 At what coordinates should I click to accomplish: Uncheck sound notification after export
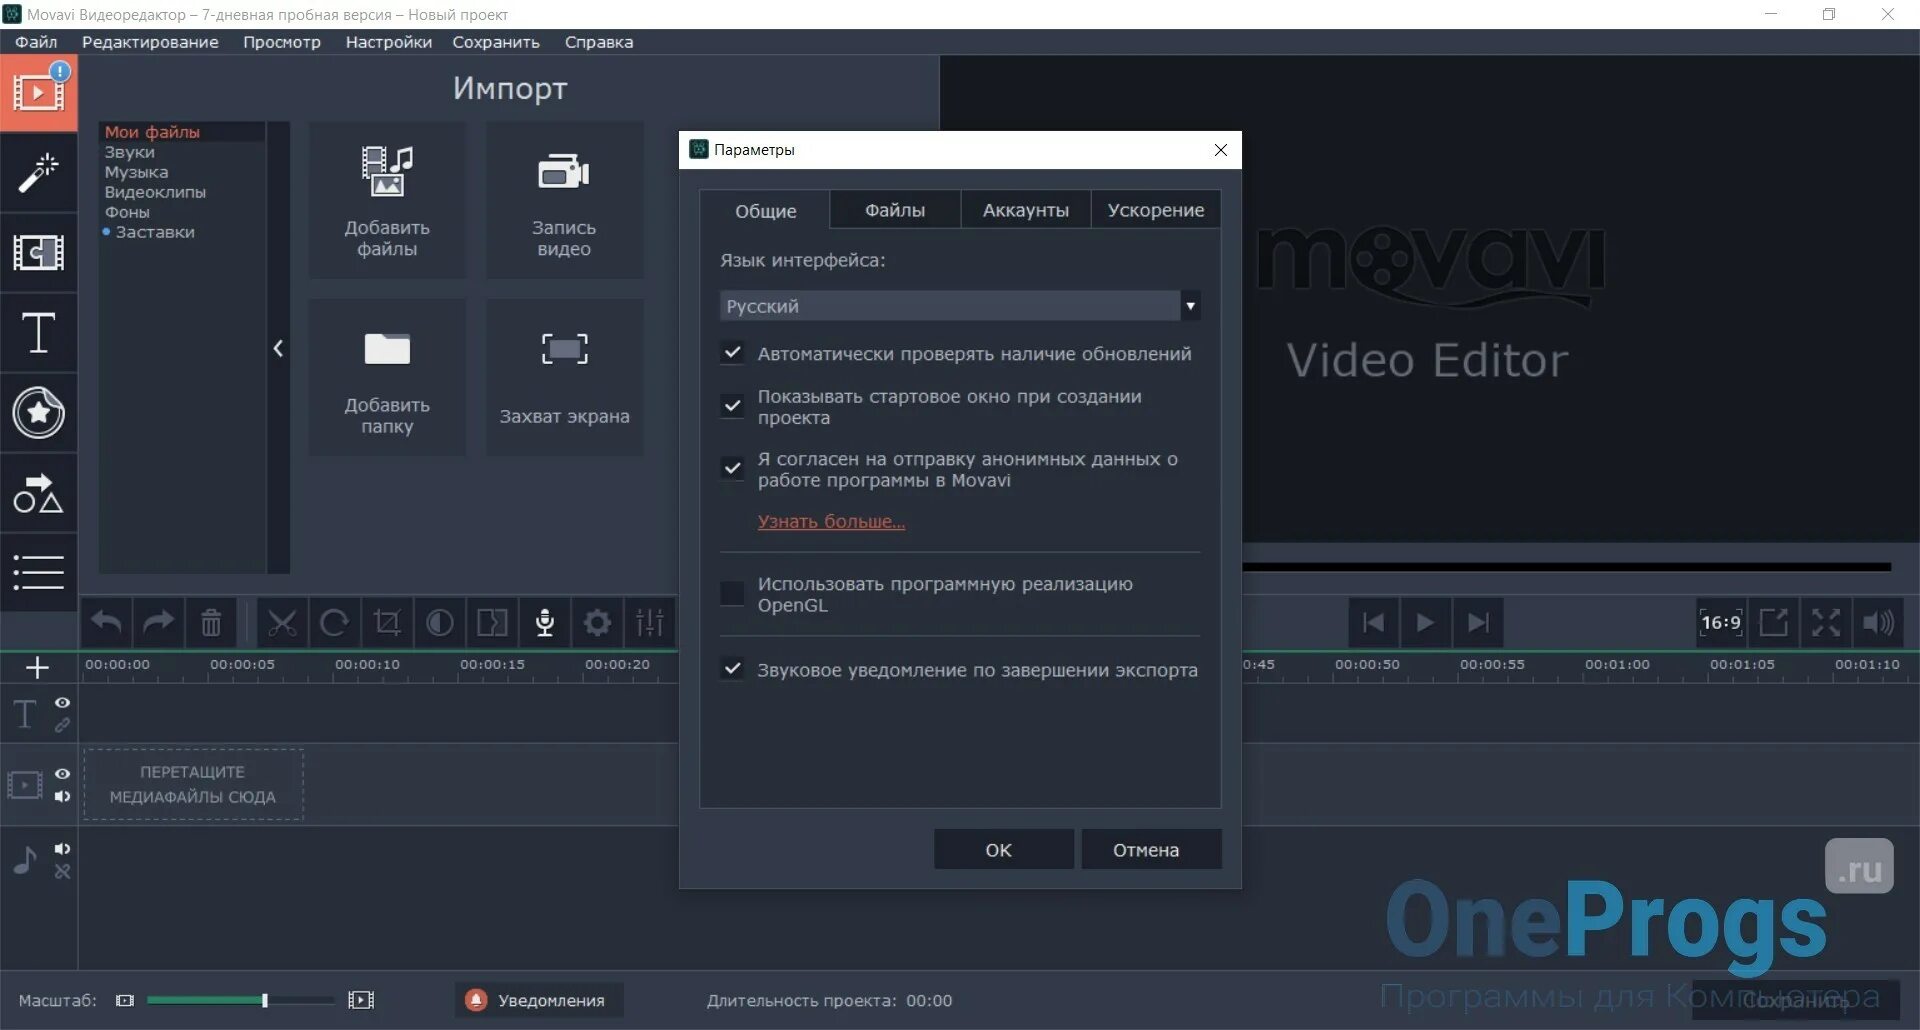pyautogui.click(x=733, y=669)
